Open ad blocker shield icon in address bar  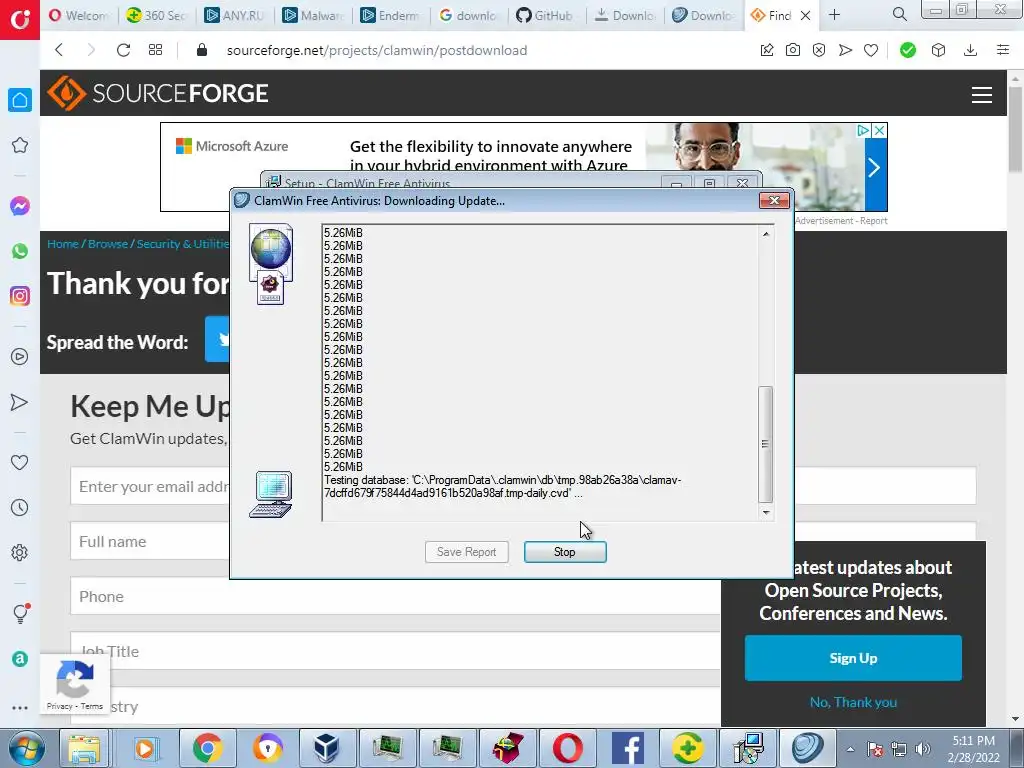[x=819, y=50]
